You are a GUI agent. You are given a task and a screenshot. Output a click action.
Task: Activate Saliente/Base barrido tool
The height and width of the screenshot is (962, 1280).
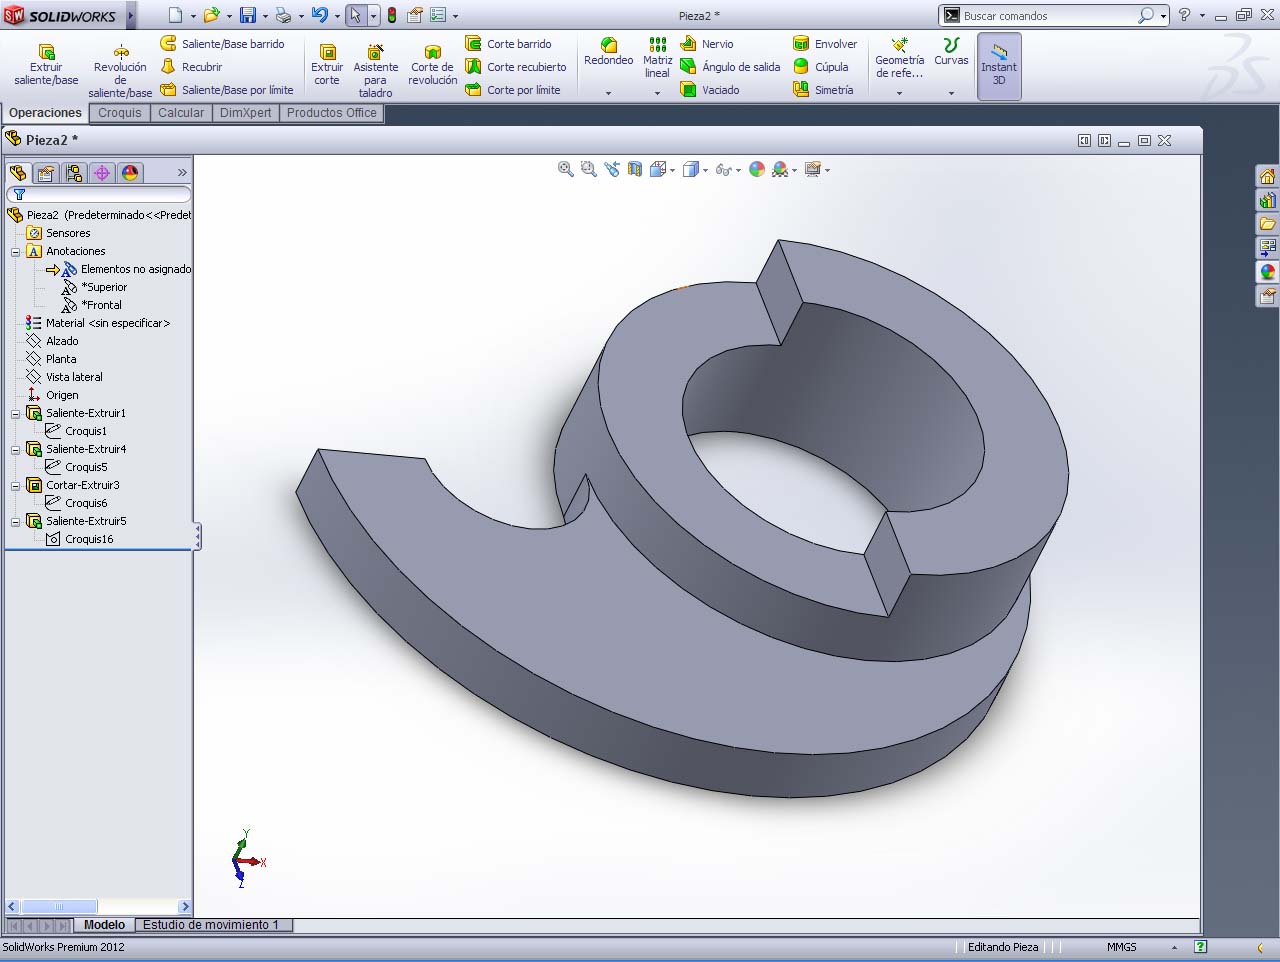point(223,44)
